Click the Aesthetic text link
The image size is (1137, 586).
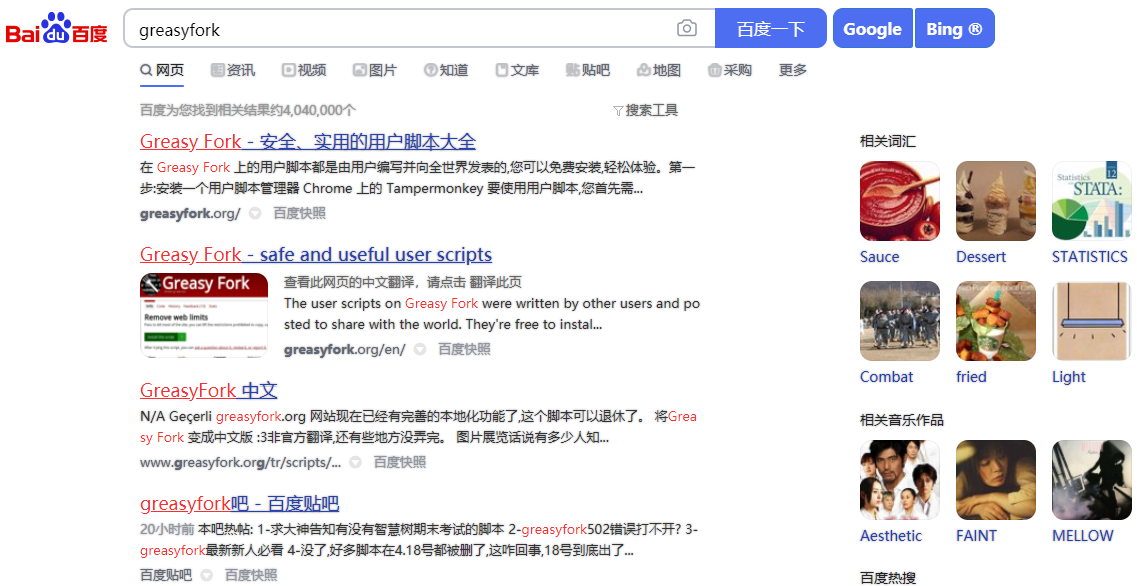point(891,536)
